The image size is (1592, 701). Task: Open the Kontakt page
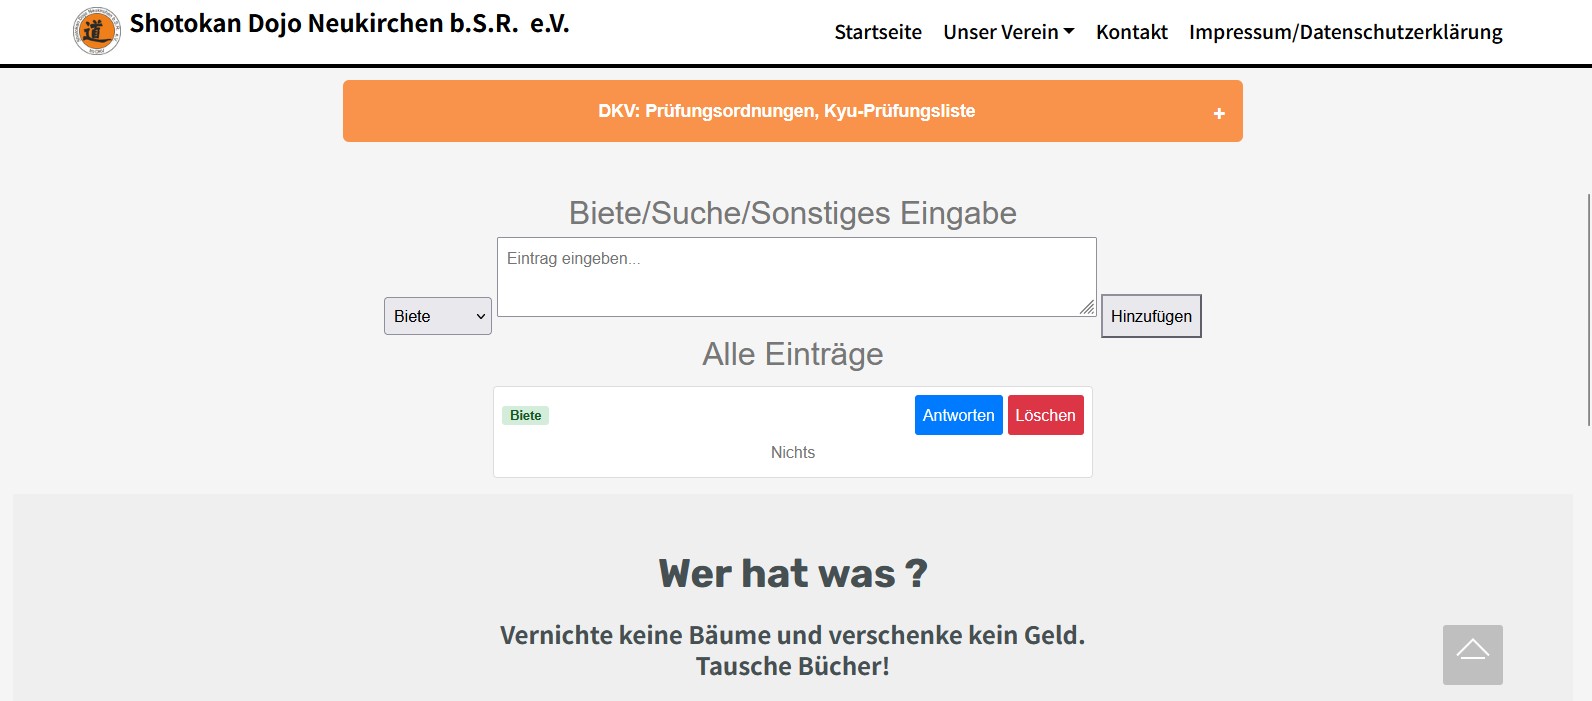[1131, 32]
